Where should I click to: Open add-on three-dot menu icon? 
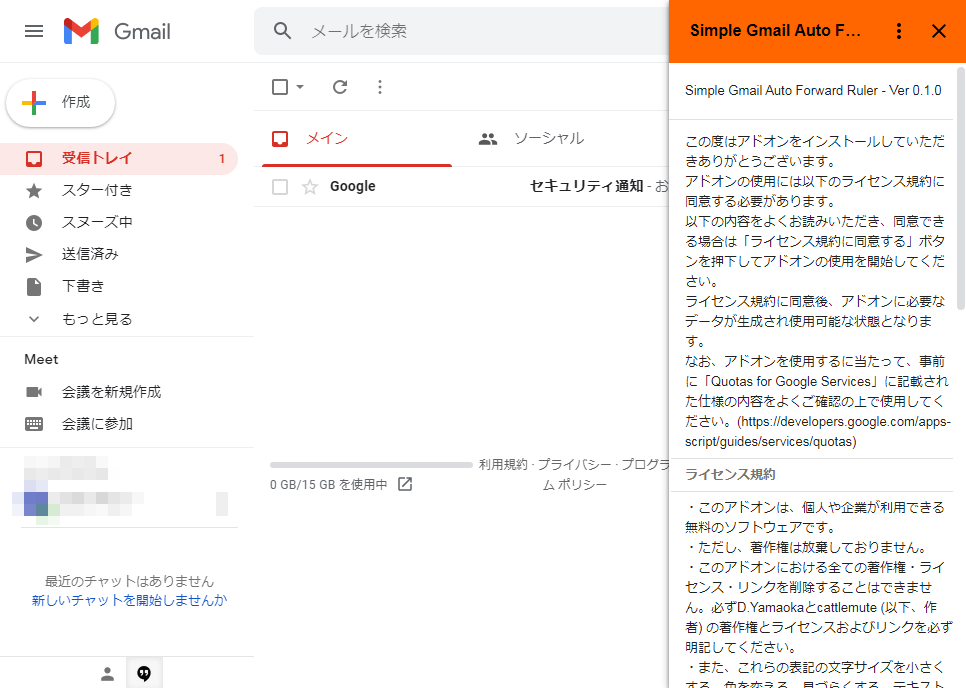coord(899,31)
